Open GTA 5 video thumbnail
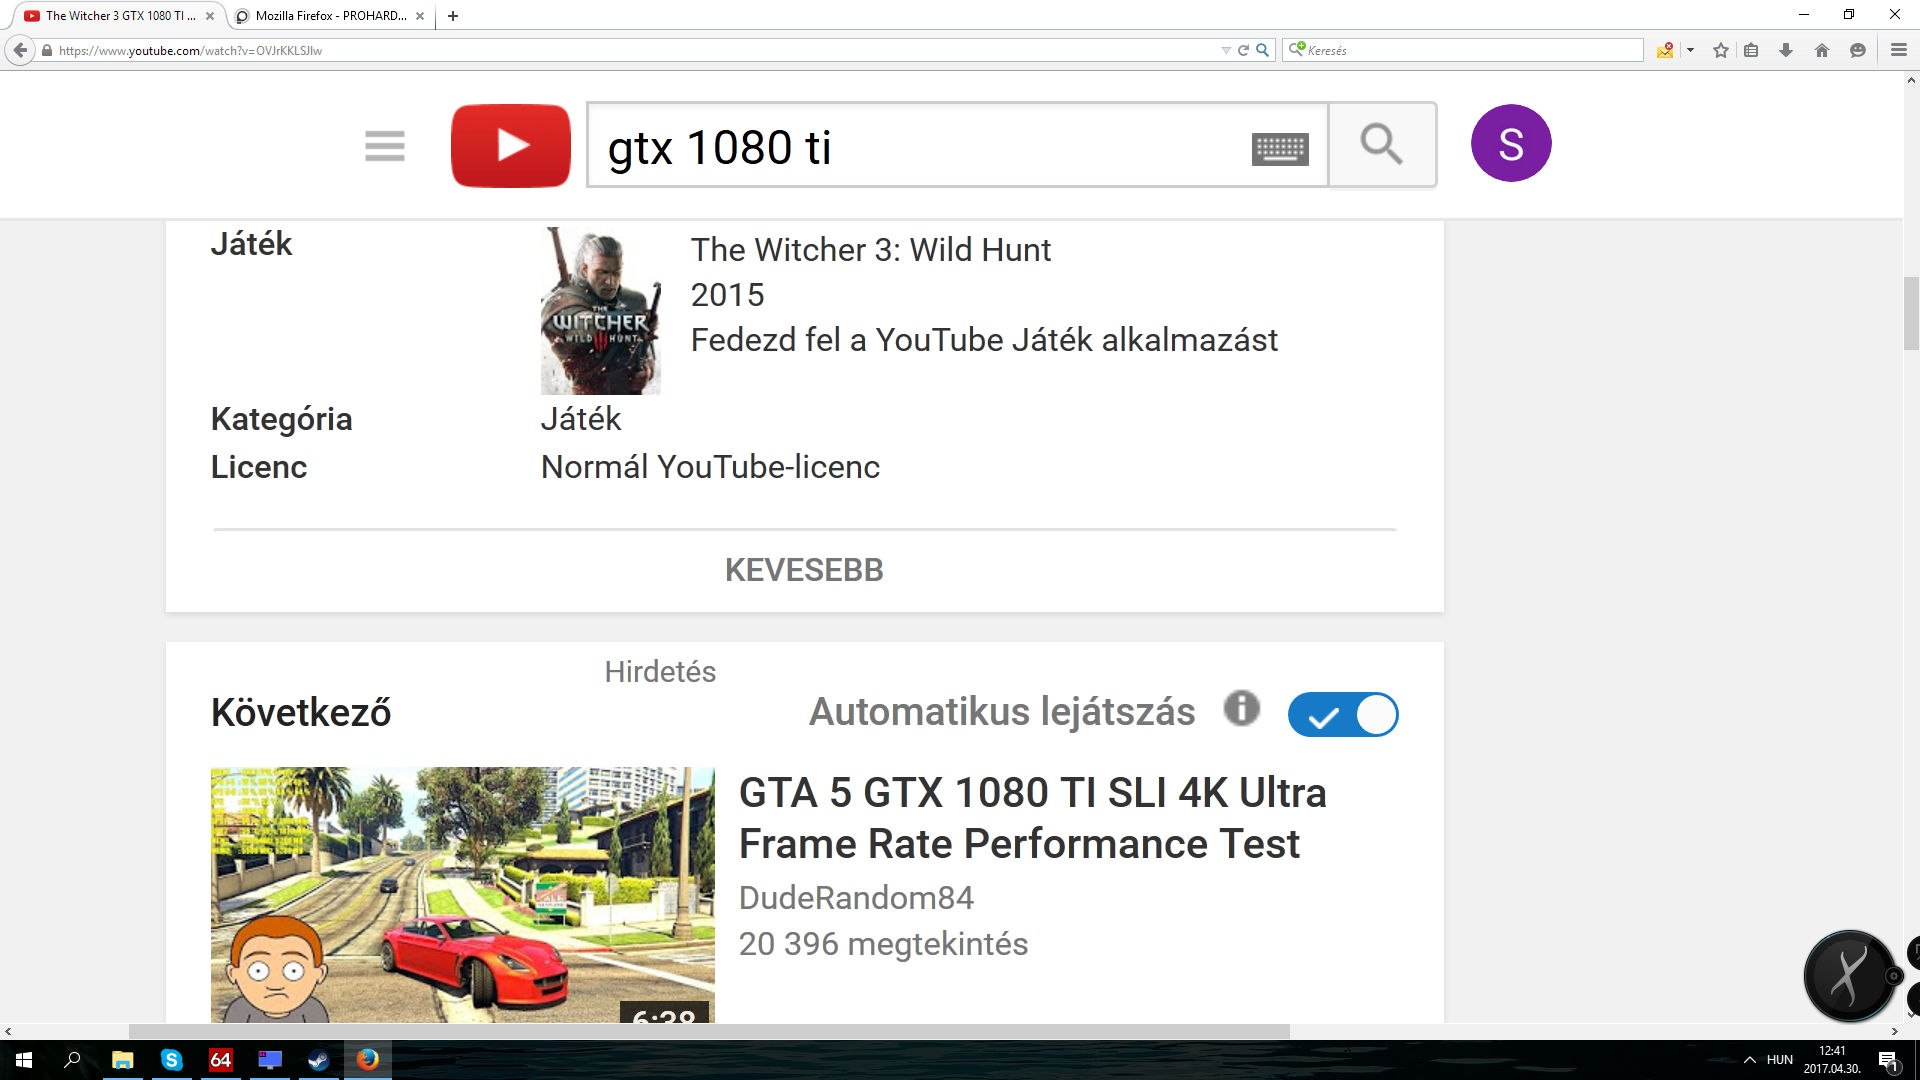 coord(462,894)
